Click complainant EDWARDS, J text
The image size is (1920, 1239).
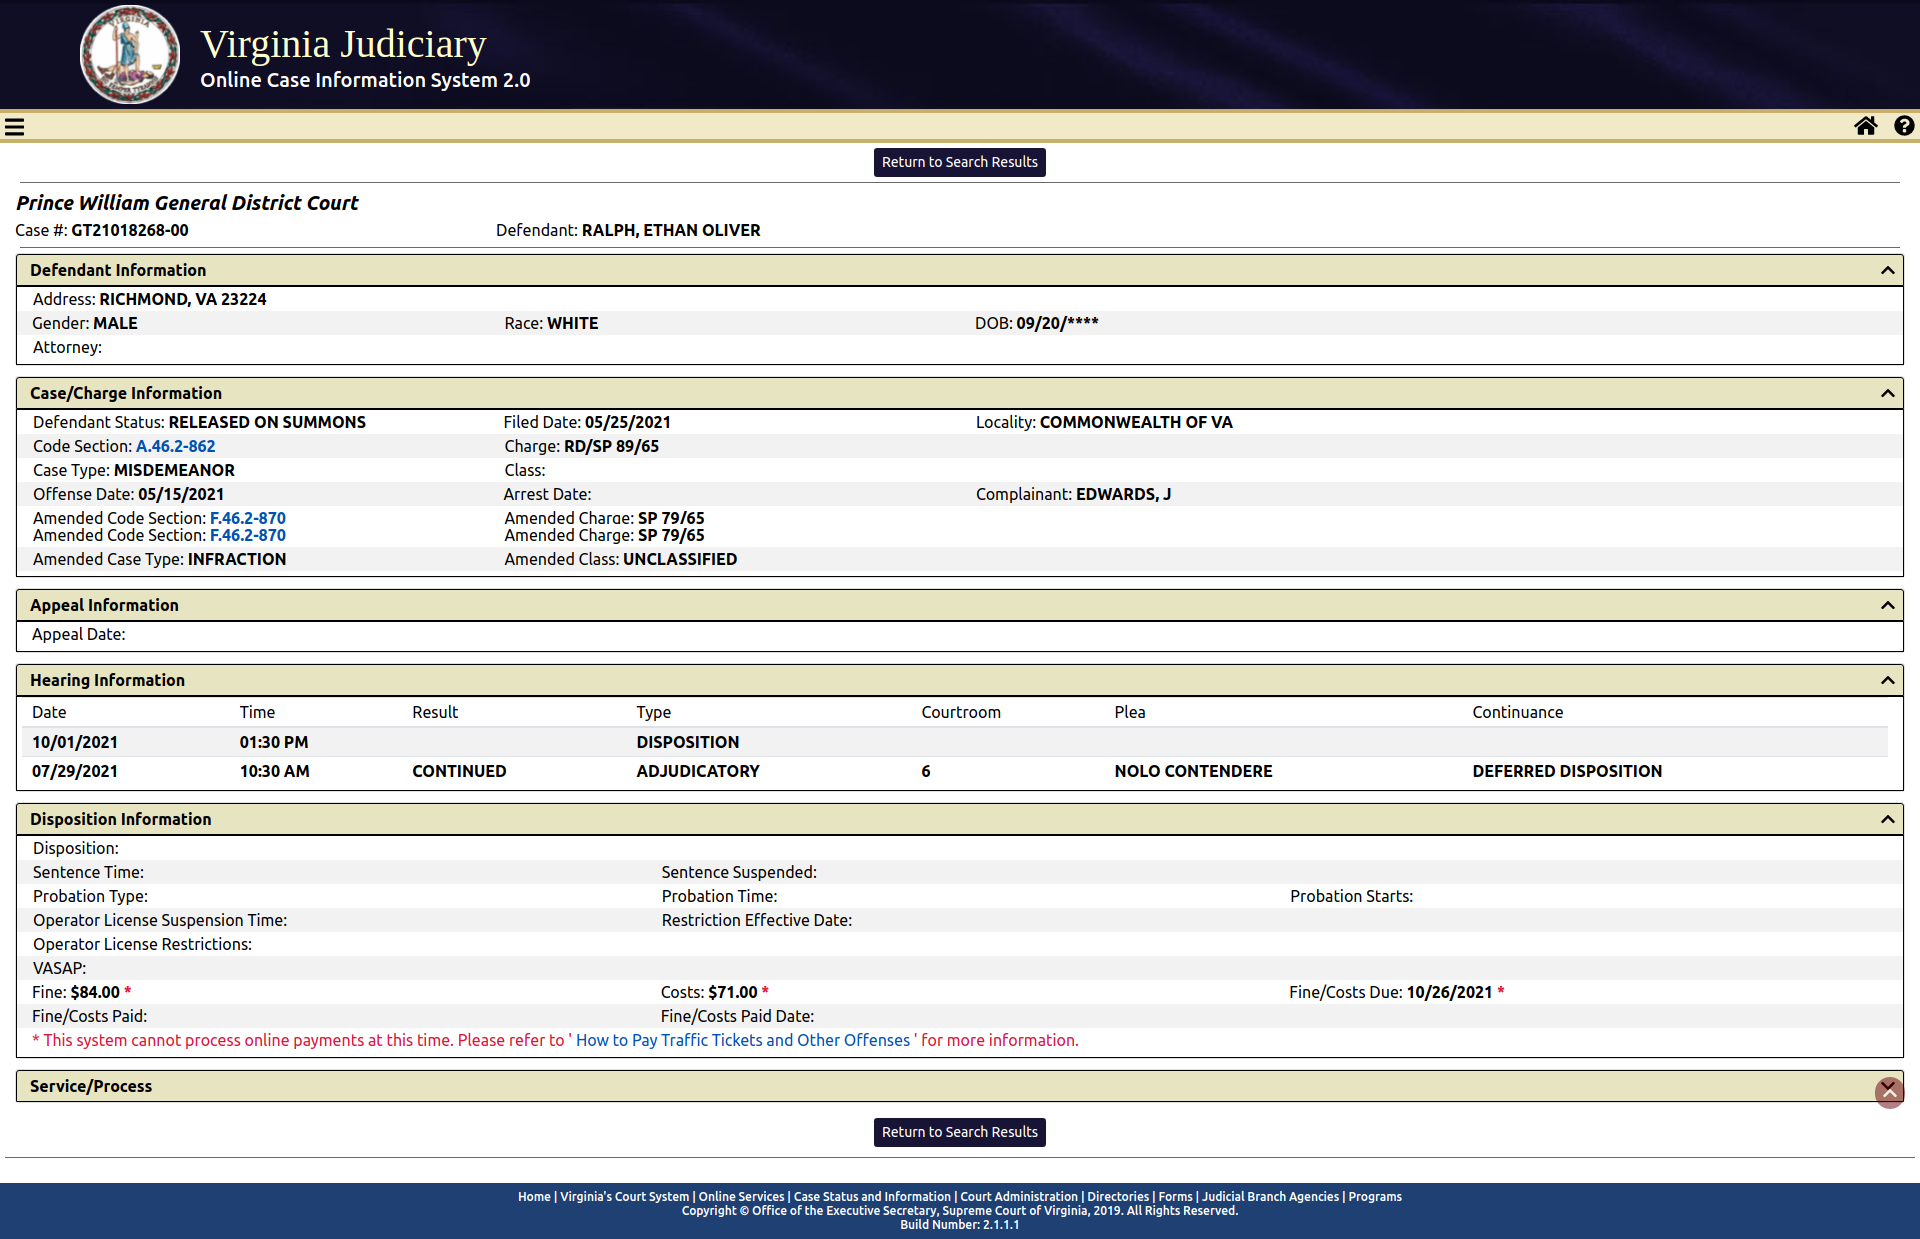1123,494
